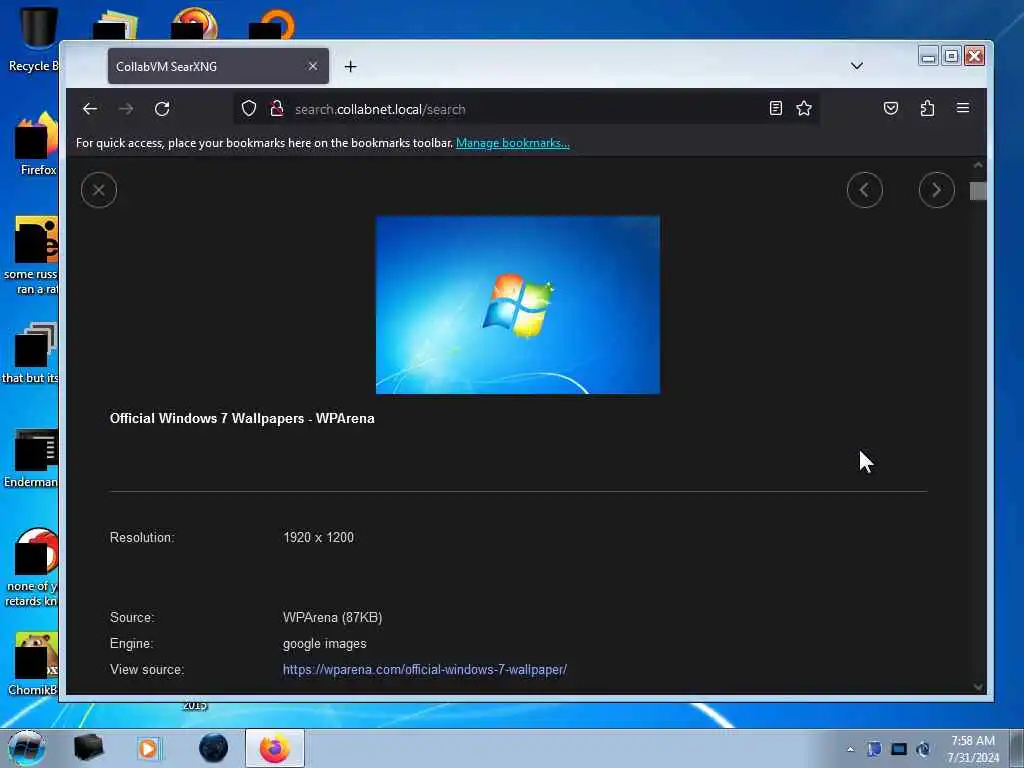1024x768 pixels.
Task: Click the address bar URL field
Action: pyautogui.click(x=526, y=109)
